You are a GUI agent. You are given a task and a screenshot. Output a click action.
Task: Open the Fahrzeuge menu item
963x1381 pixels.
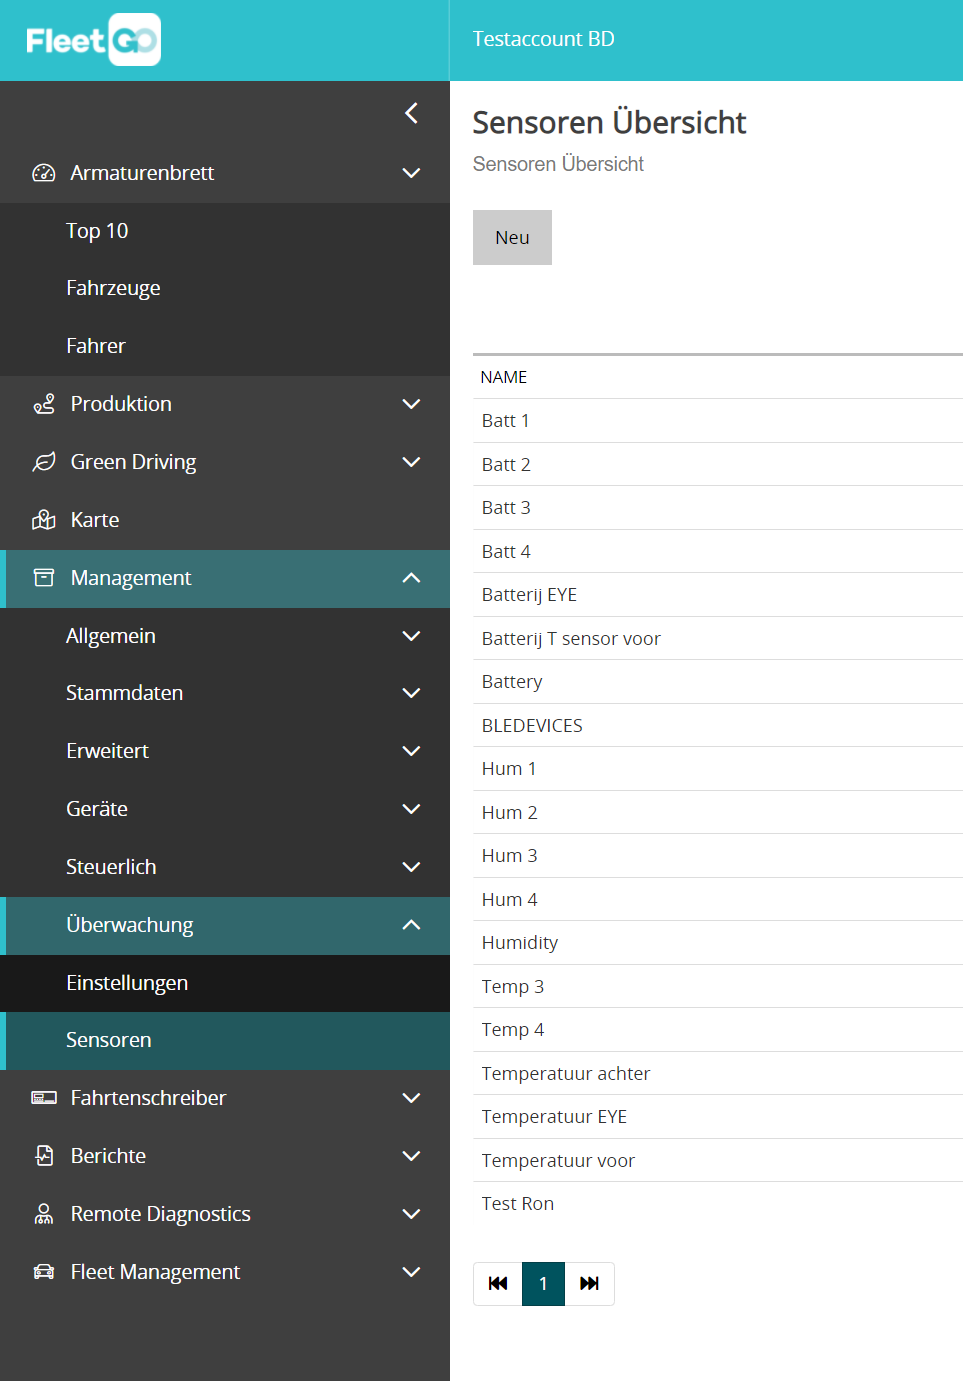point(225,288)
